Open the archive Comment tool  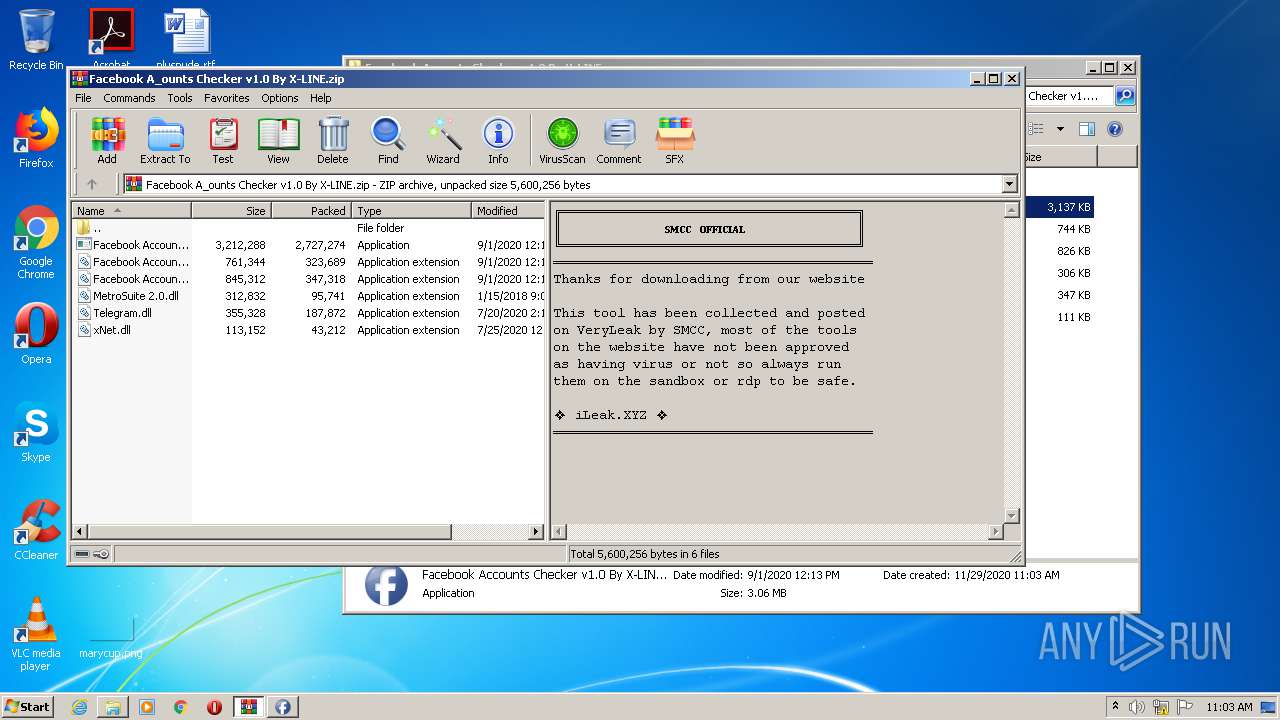pos(619,141)
